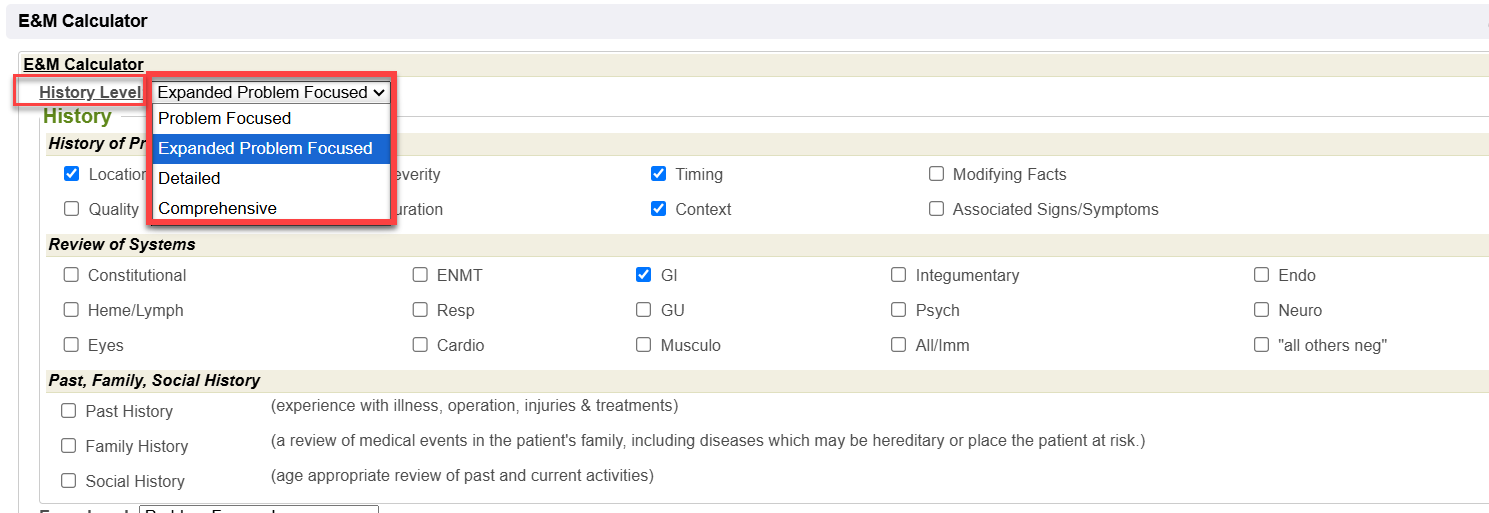The height and width of the screenshot is (513, 1489).
Task: Choose Expanded Problem Focused option
Action: point(265,148)
